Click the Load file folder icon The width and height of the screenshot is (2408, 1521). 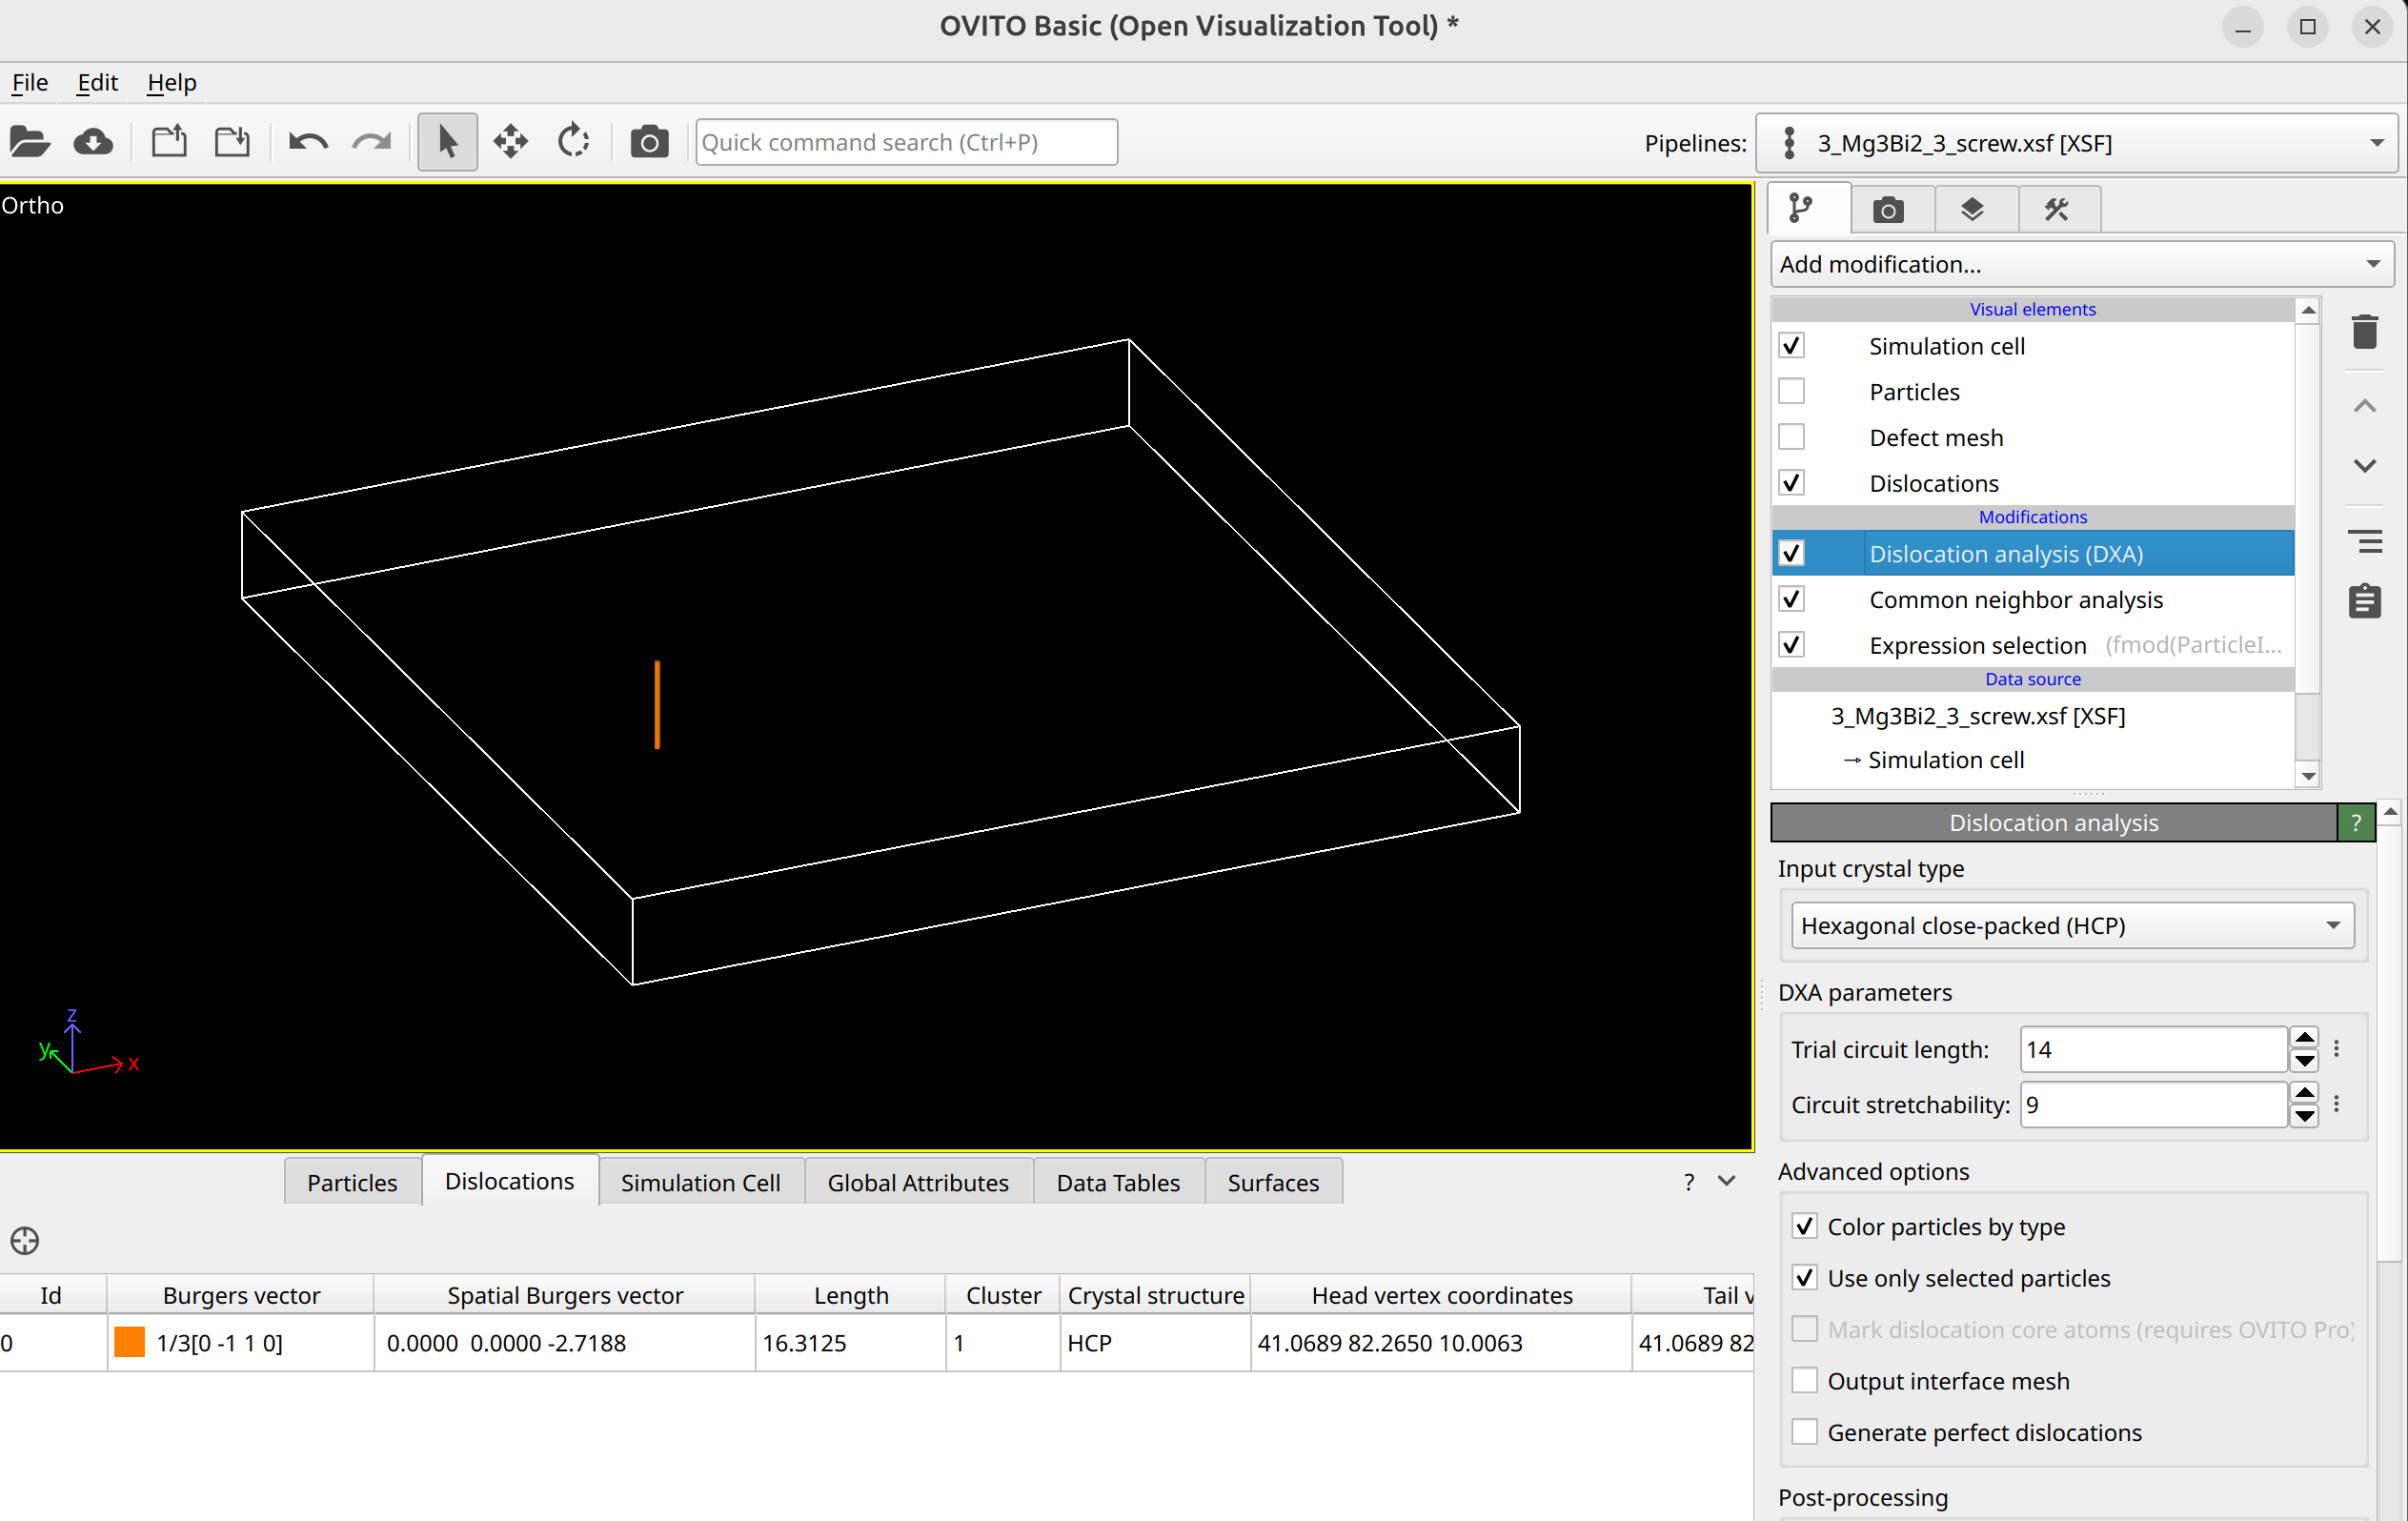(x=30, y=142)
